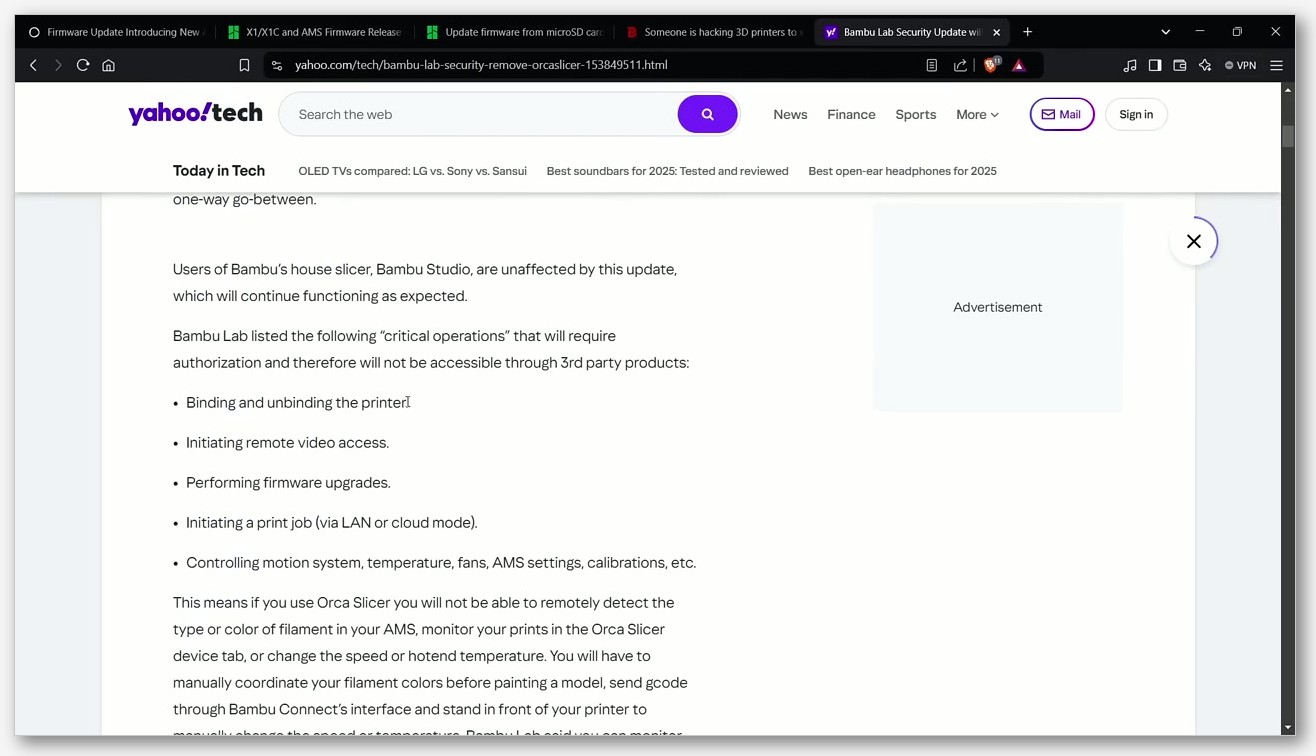
Task: Click the page scrollbar thumb
Action: click(1288, 136)
